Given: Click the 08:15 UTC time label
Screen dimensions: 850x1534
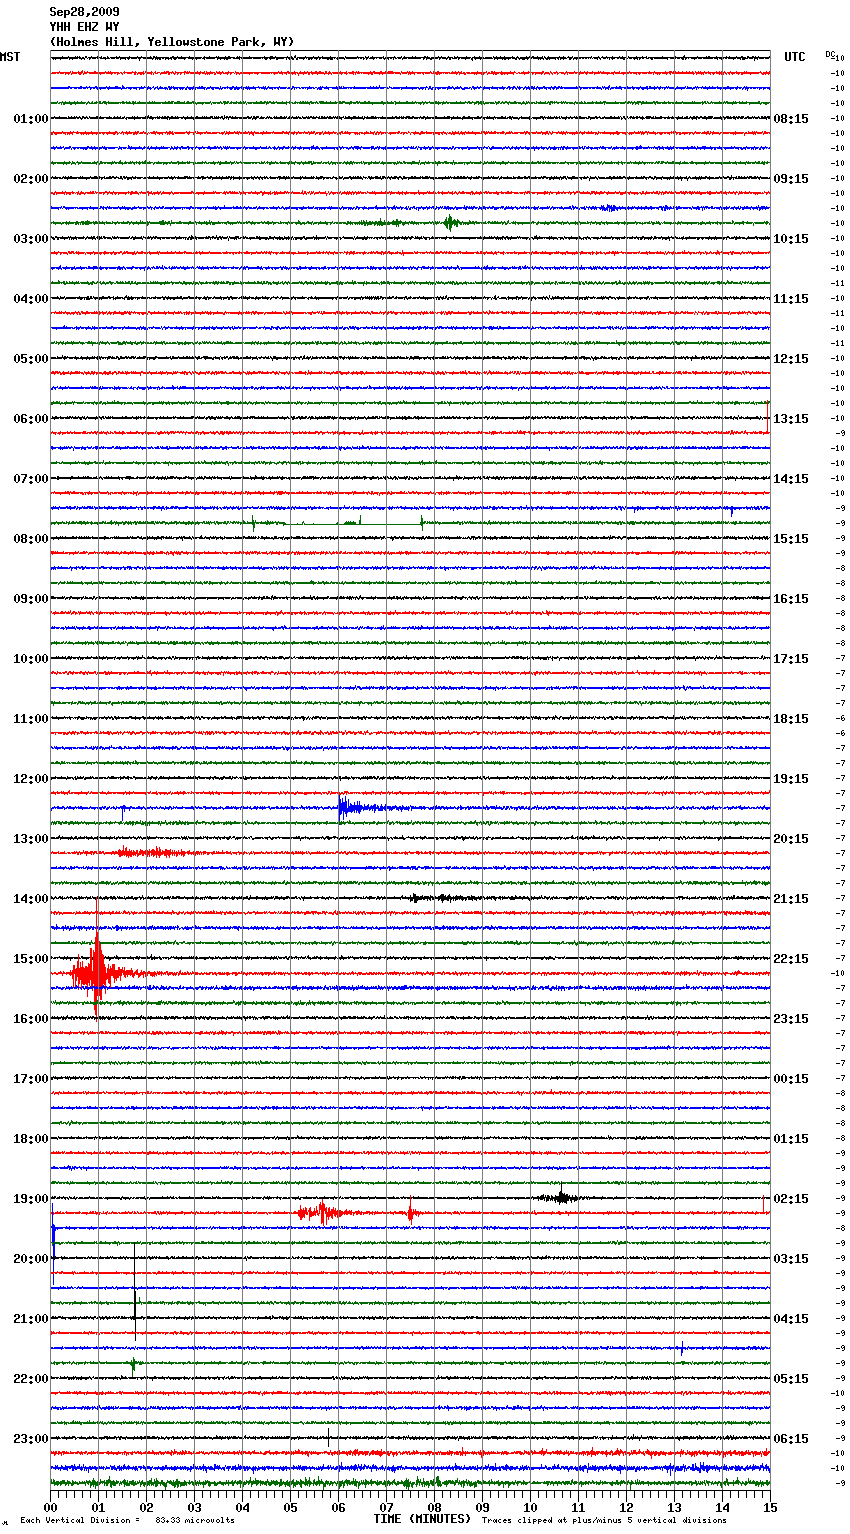Looking at the screenshot, I should [791, 119].
